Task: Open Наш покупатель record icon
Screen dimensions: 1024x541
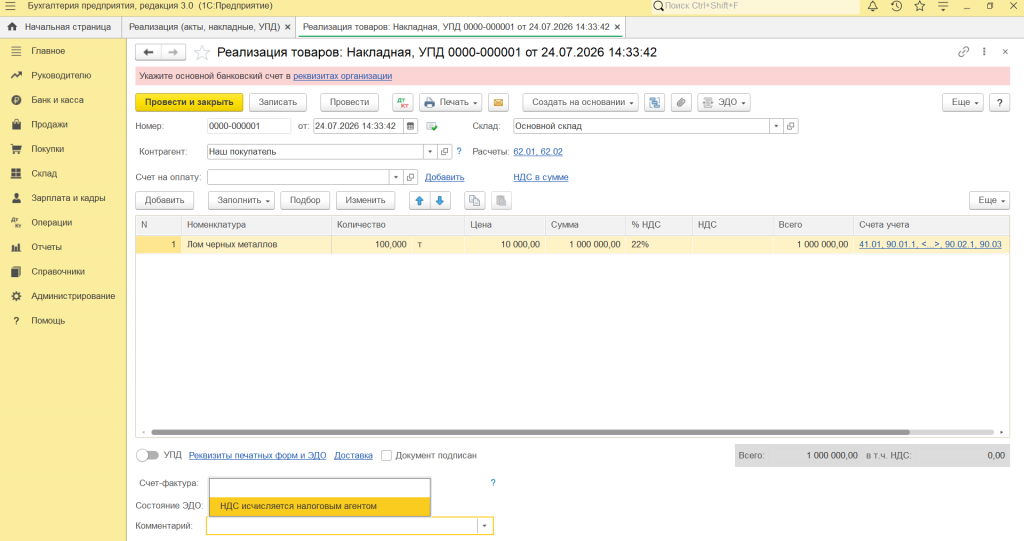Action: [x=444, y=152]
